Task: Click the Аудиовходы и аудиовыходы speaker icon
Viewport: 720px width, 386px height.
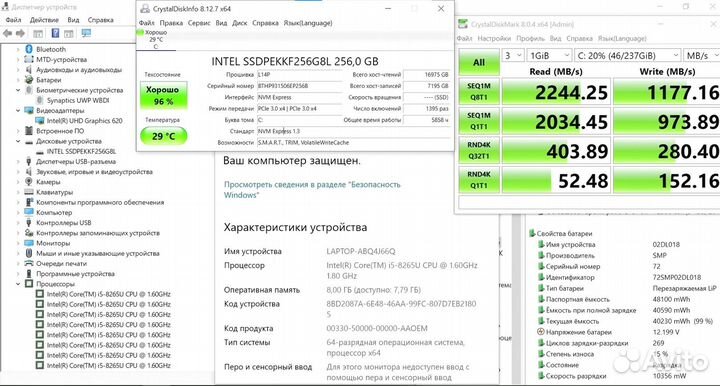Action: pyautogui.click(x=29, y=70)
